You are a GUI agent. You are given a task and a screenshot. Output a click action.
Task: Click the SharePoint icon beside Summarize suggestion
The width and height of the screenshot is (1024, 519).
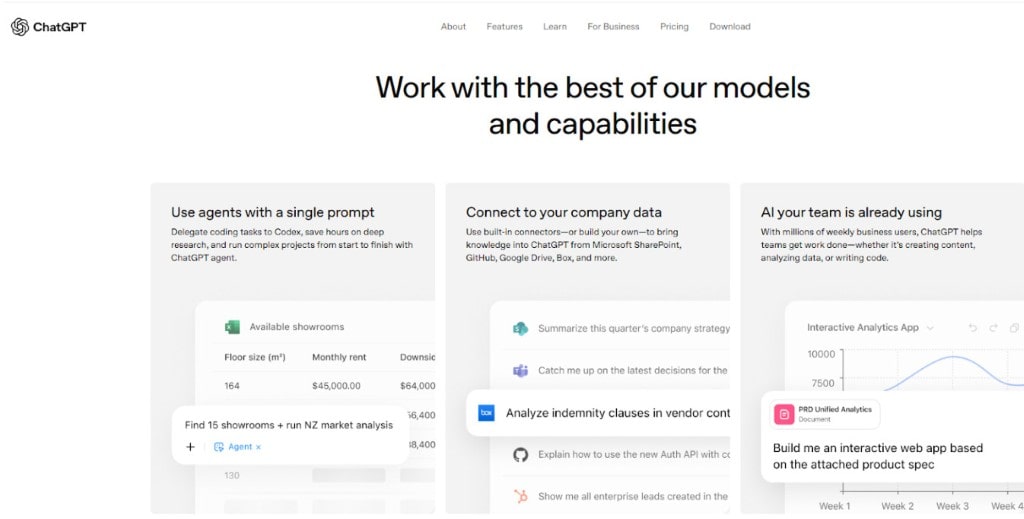tap(520, 328)
